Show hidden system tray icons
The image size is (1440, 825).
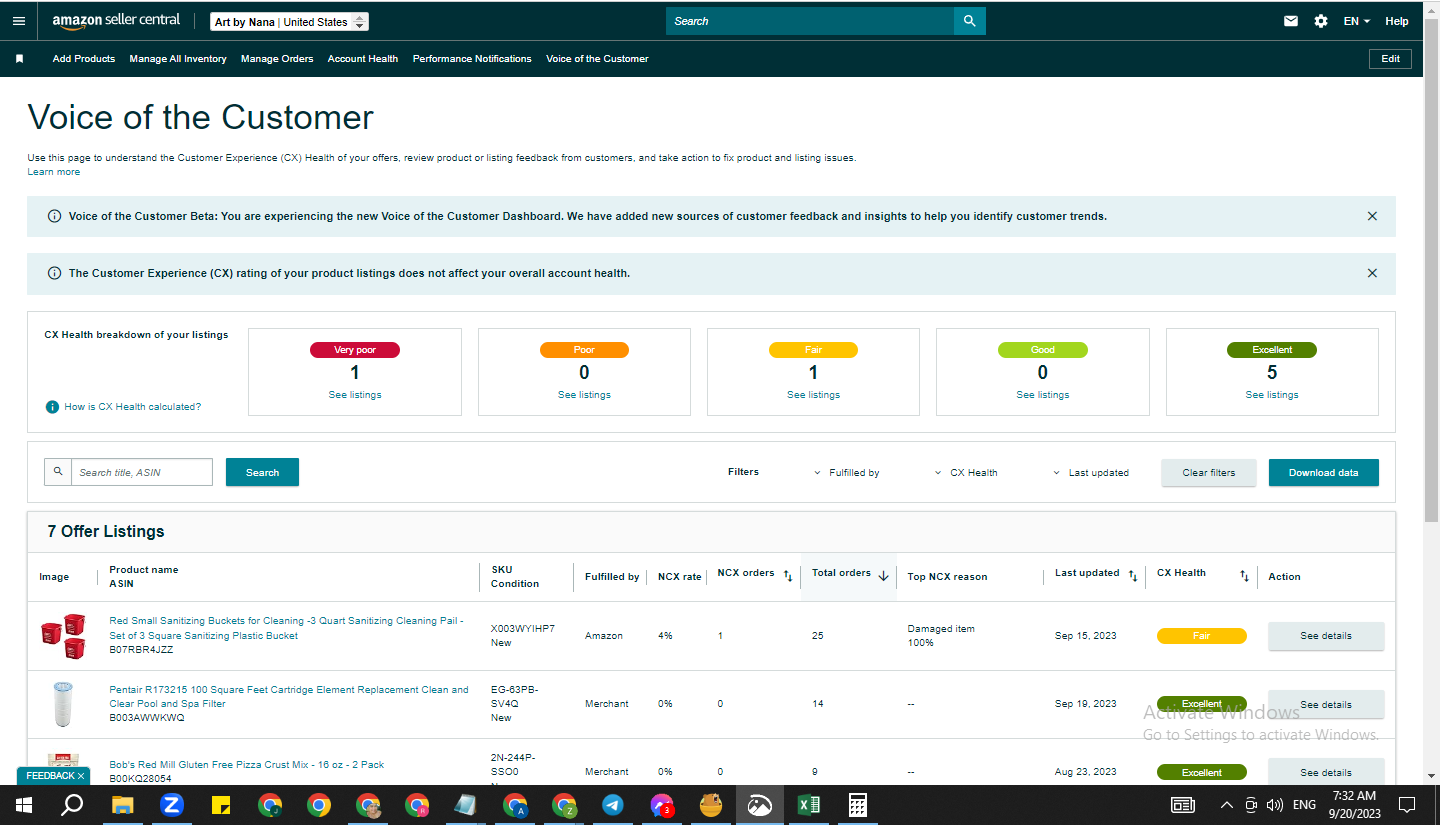(x=1227, y=805)
